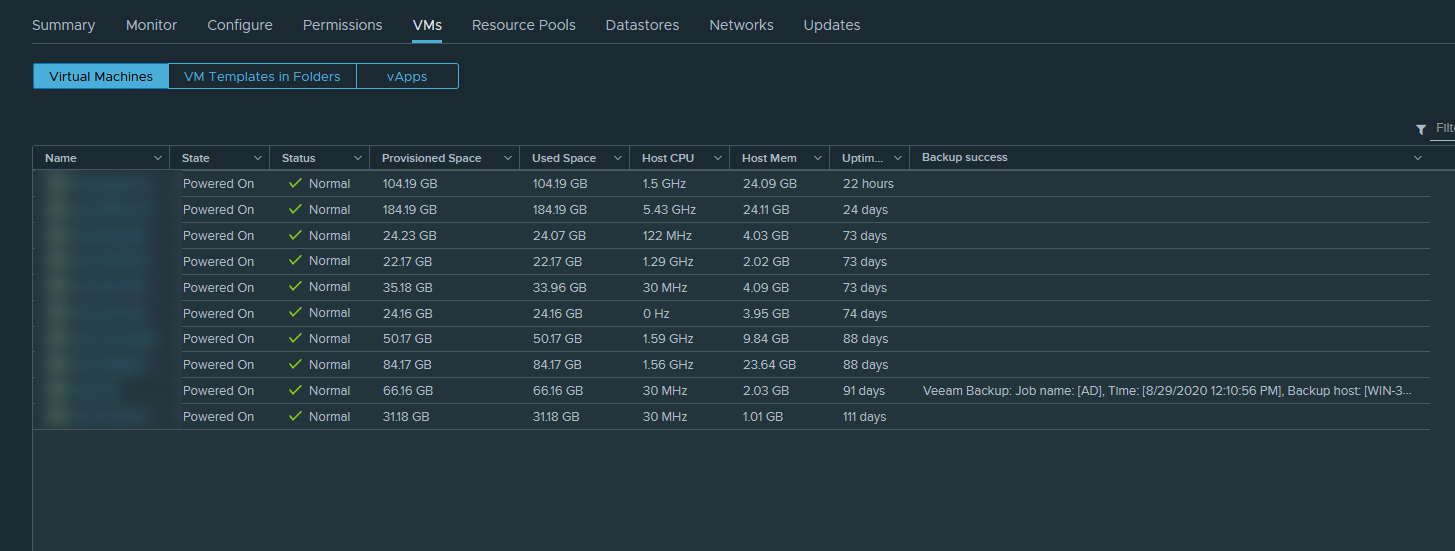Go to the Resource Pools tab
This screenshot has height=551, width=1455.
[523, 25]
